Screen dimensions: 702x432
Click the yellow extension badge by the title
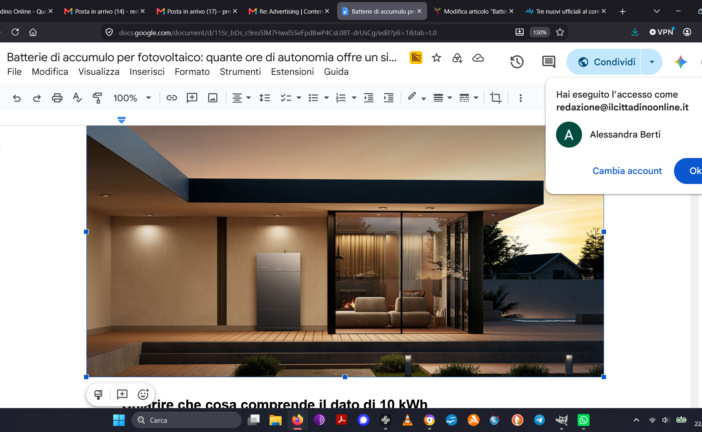point(416,58)
